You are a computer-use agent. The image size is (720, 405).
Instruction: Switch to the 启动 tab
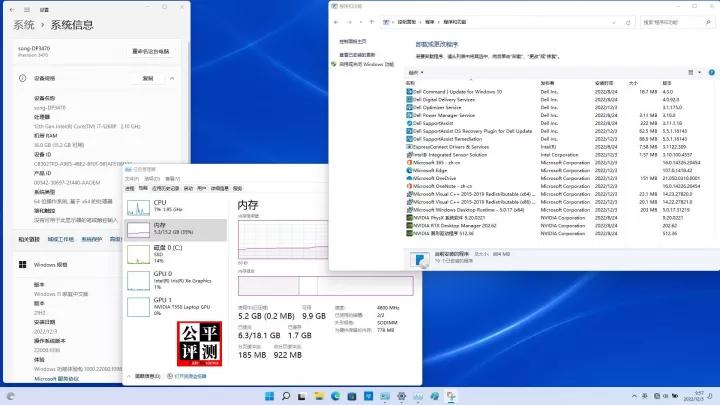click(x=188, y=188)
